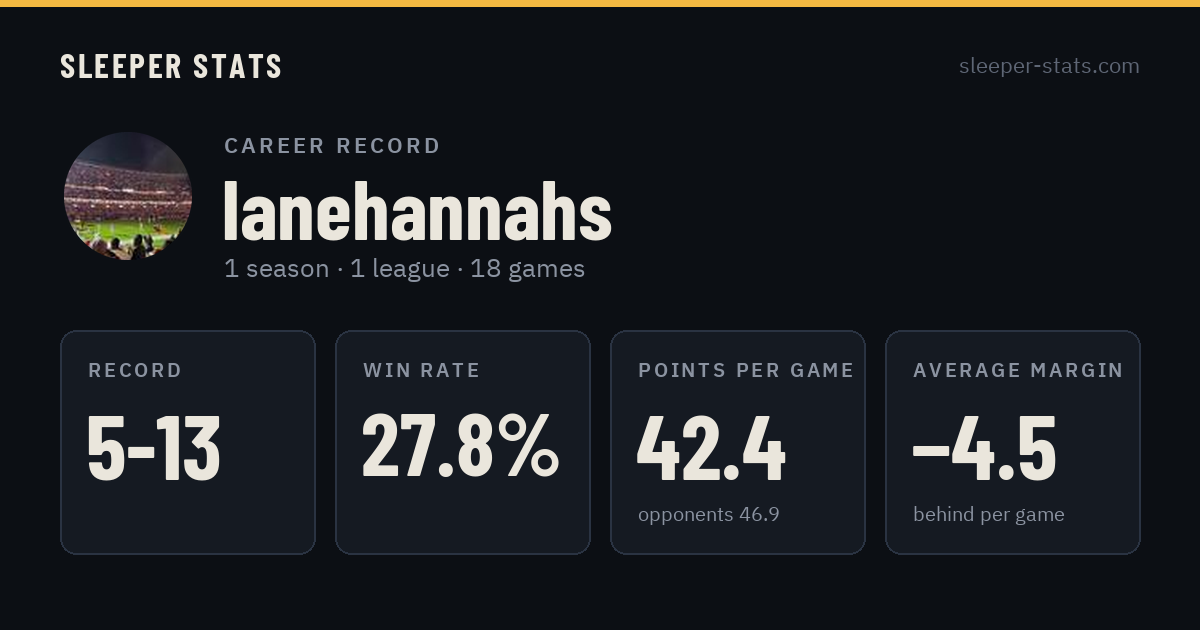The height and width of the screenshot is (630, 1200).
Task: Click the 42.4 points value
Action: pyautogui.click(x=711, y=448)
